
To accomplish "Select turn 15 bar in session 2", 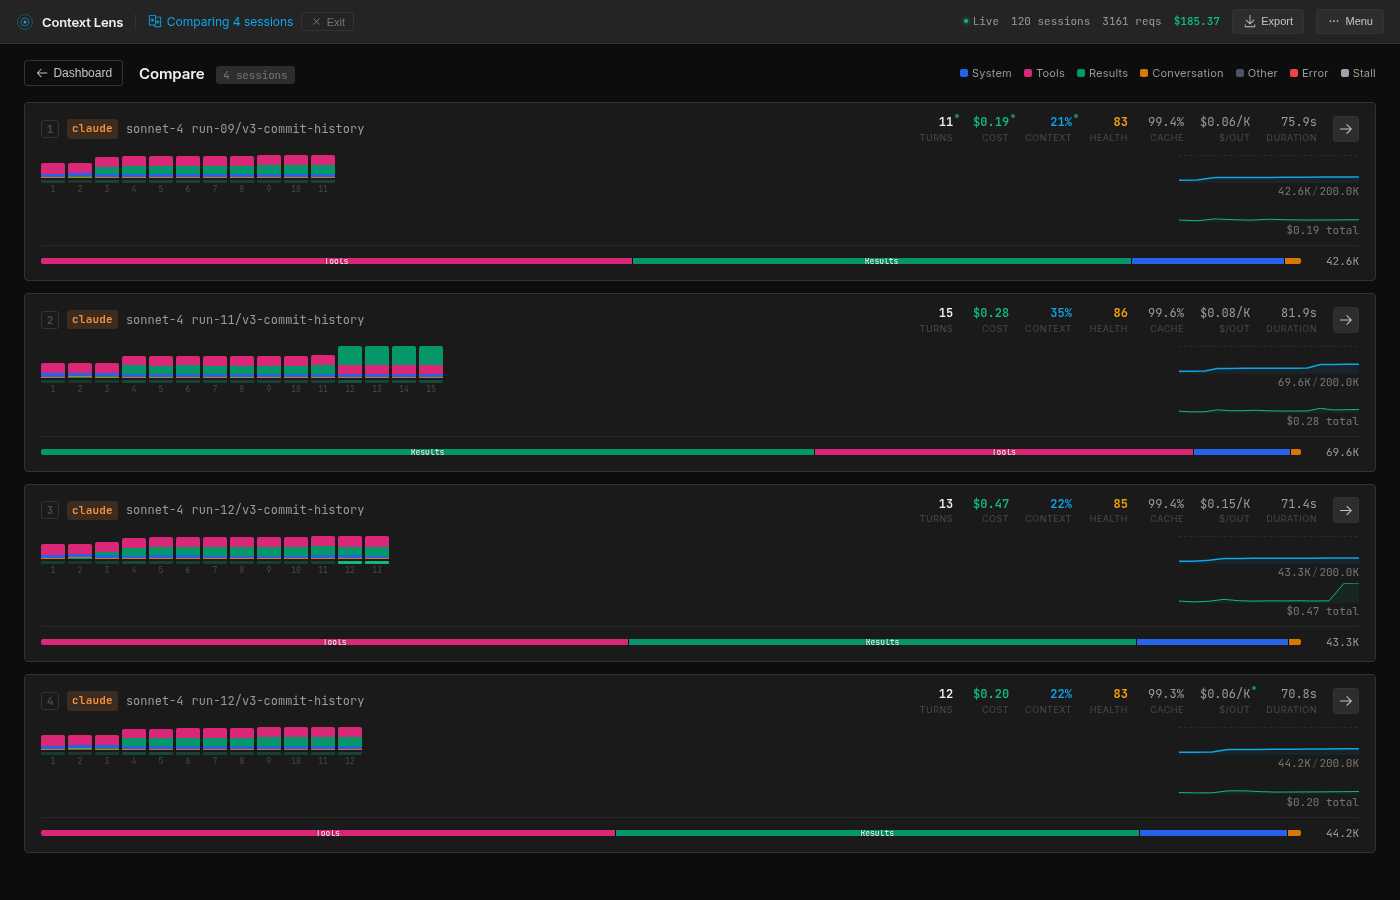I will pyautogui.click(x=431, y=364).
